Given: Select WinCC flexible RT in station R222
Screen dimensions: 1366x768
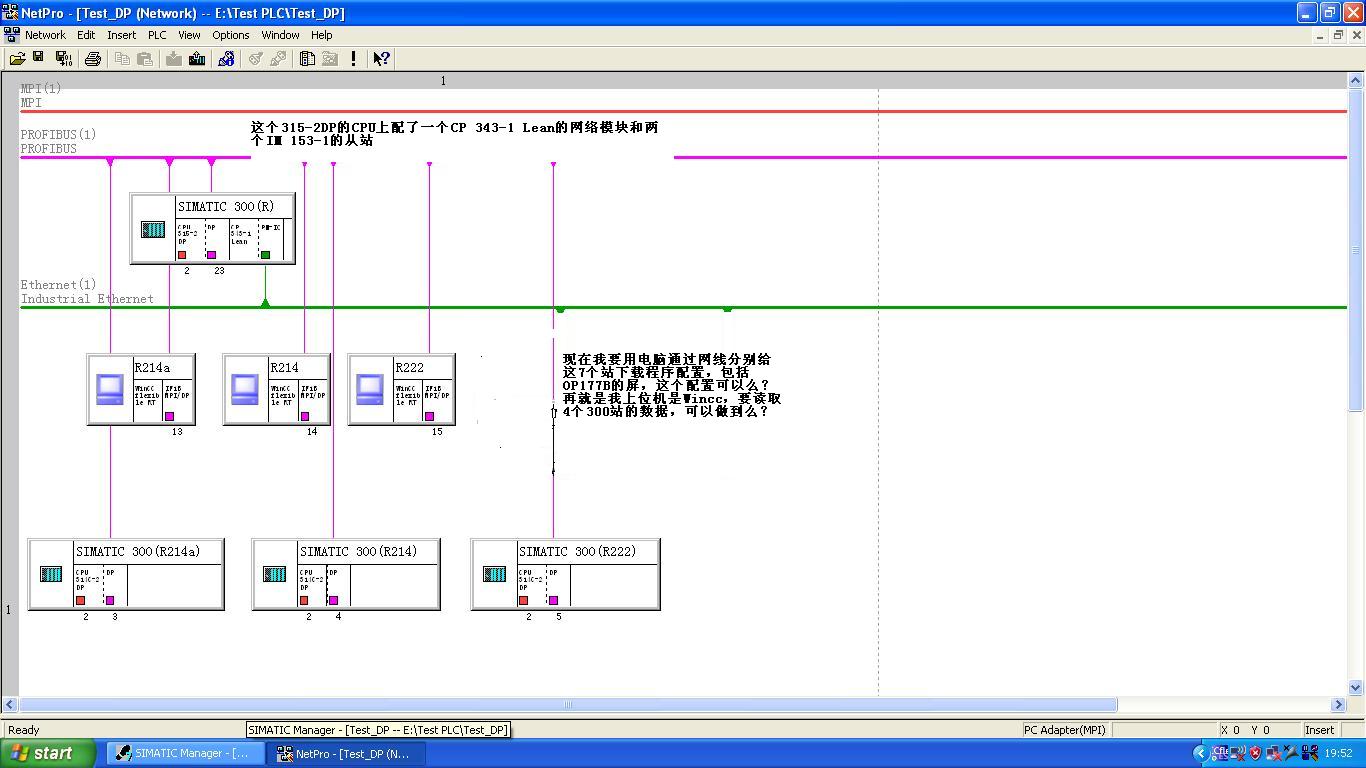Looking at the screenshot, I should click(407, 400).
